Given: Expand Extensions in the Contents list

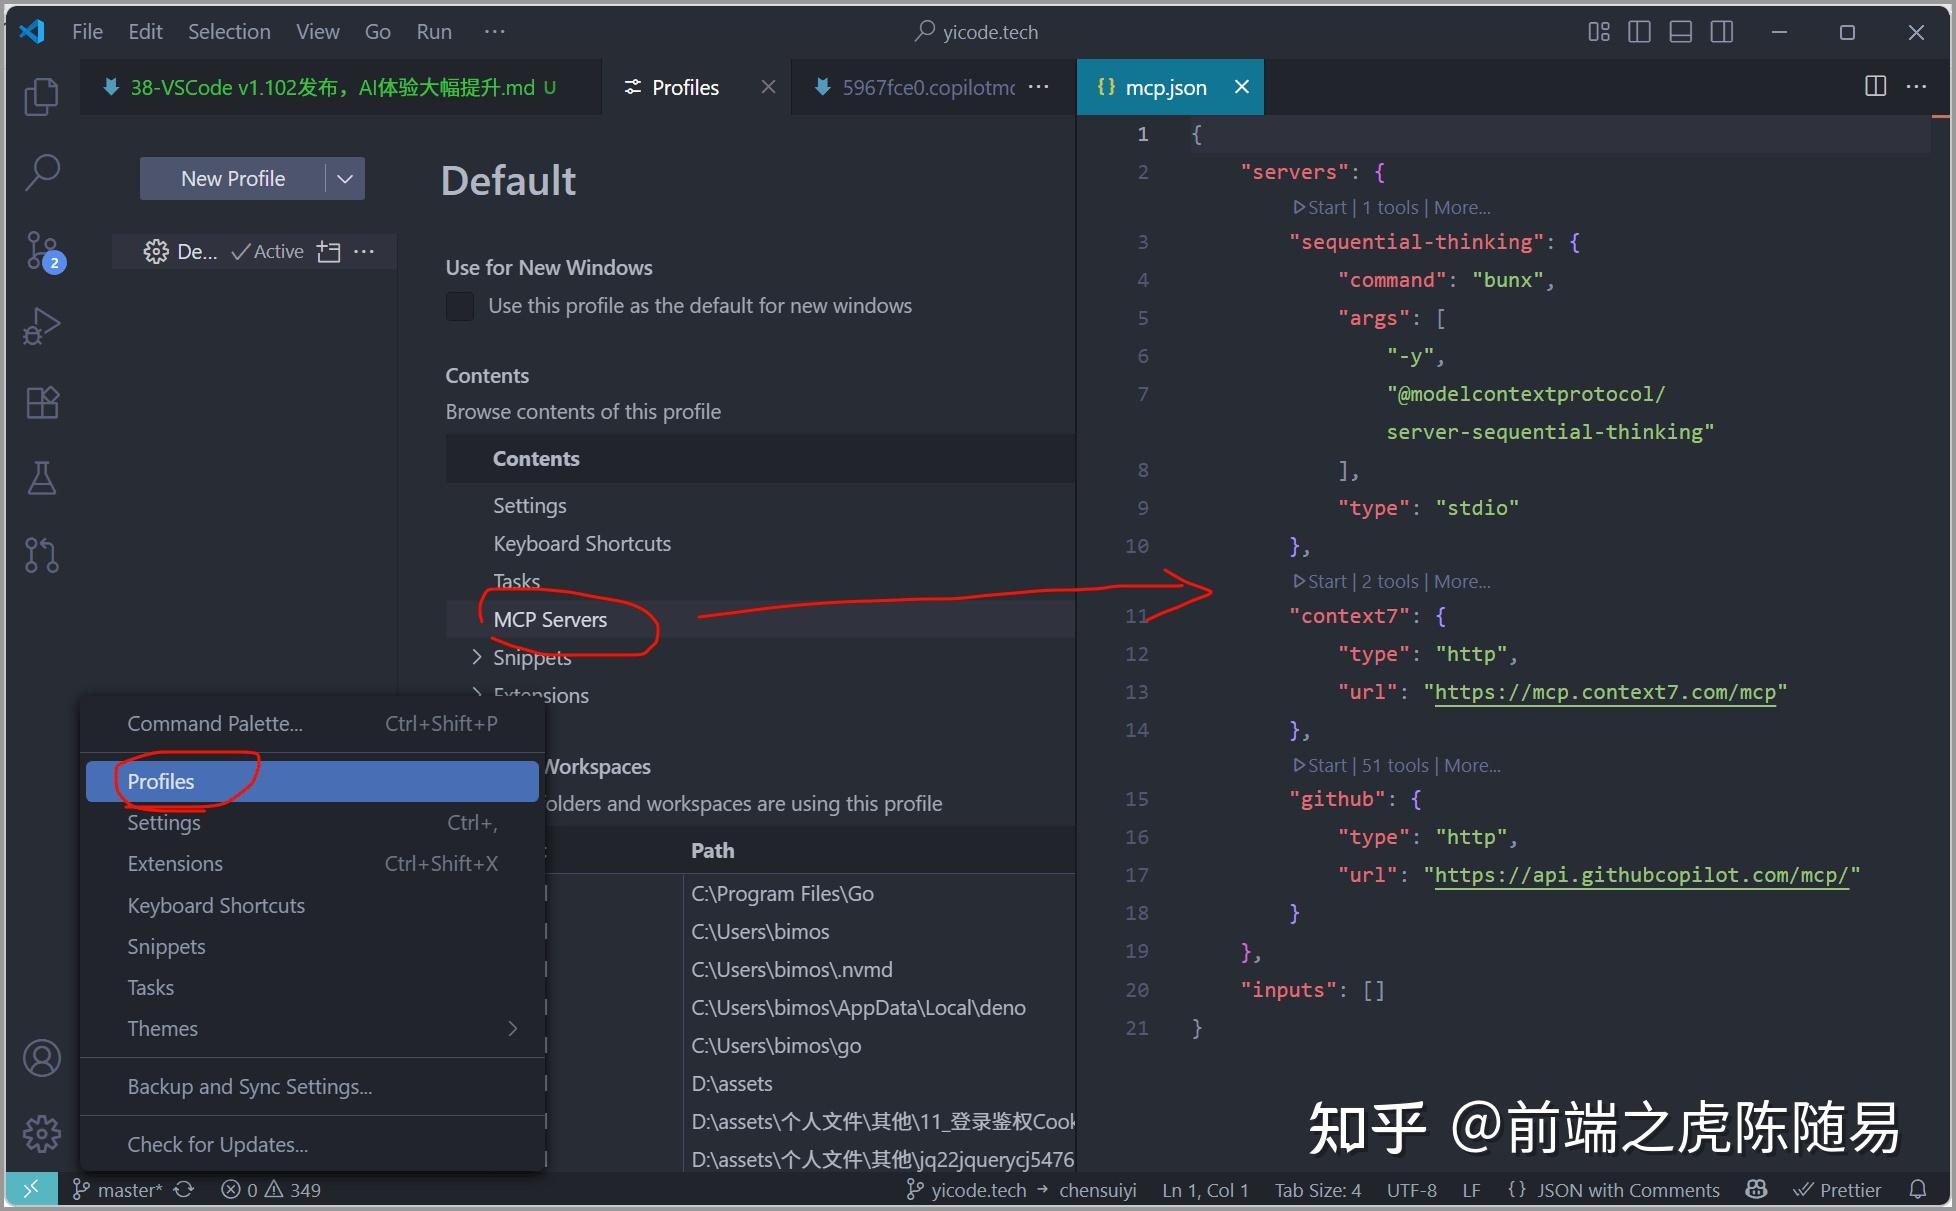Looking at the screenshot, I should pos(477,694).
